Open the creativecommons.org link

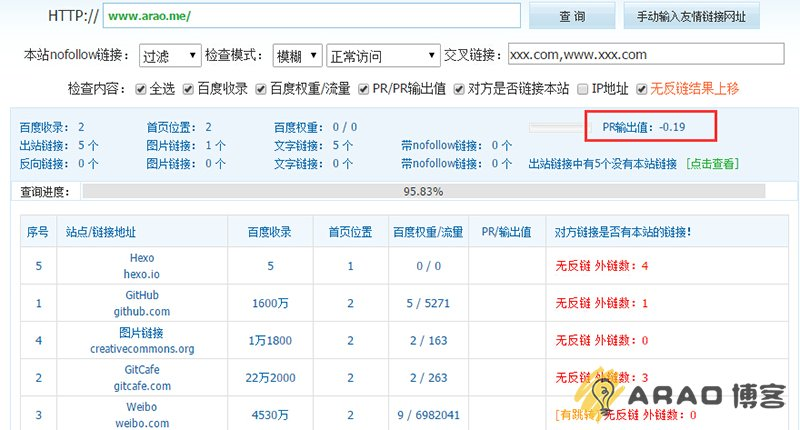(x=142, y=349)
